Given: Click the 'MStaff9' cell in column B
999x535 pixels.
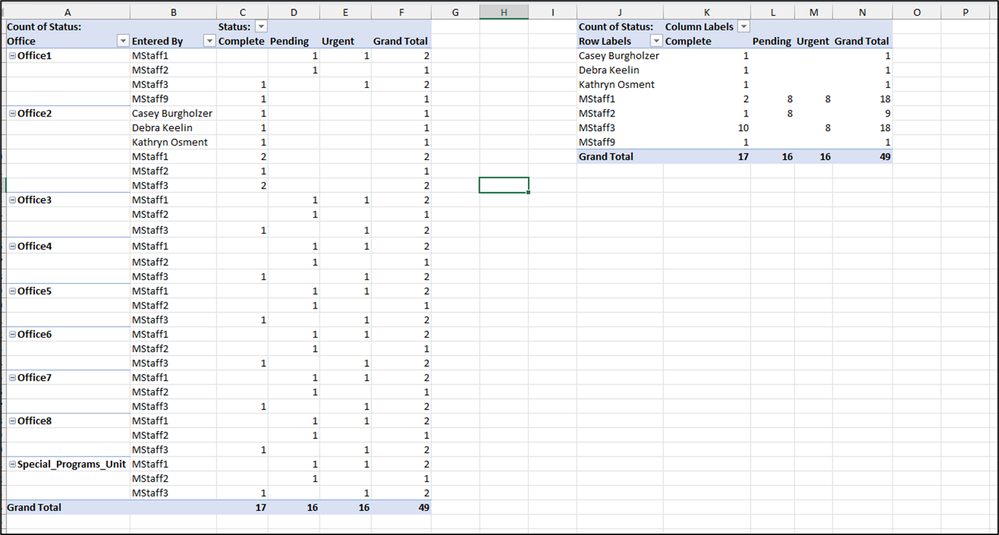Looking at the screenshot, I should pyautogui.click(x=173, y=99).
